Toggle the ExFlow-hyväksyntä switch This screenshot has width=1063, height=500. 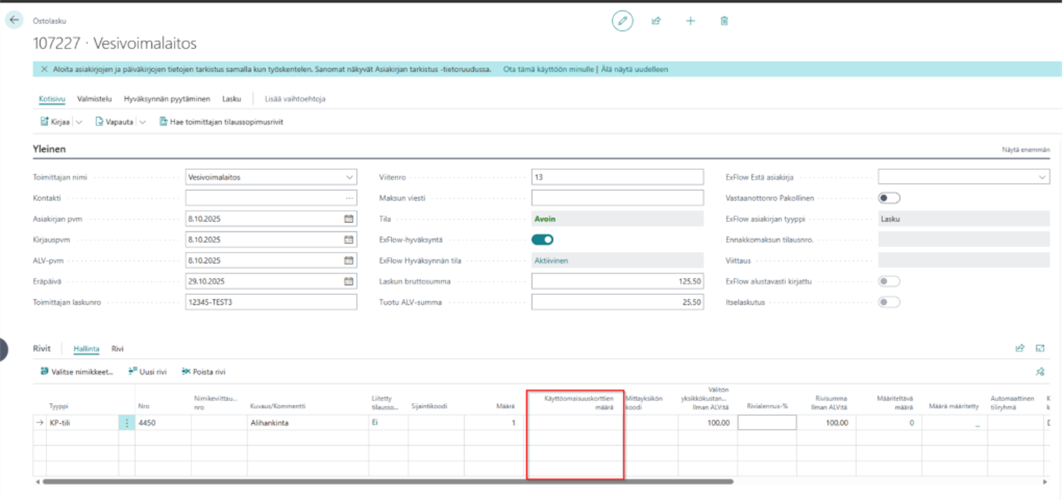pyautogui.click(x=542, y=240)
